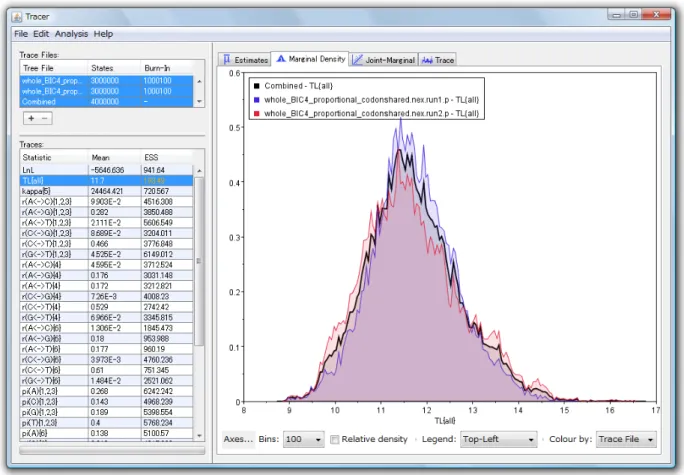Select the r(C<->T){4} trace row

click(106, 307)
